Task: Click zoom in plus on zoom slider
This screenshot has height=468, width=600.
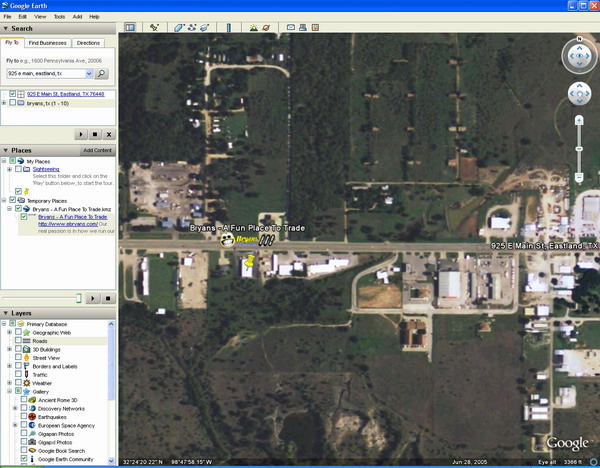Action: pyautogui.click(x=579, y=121)
